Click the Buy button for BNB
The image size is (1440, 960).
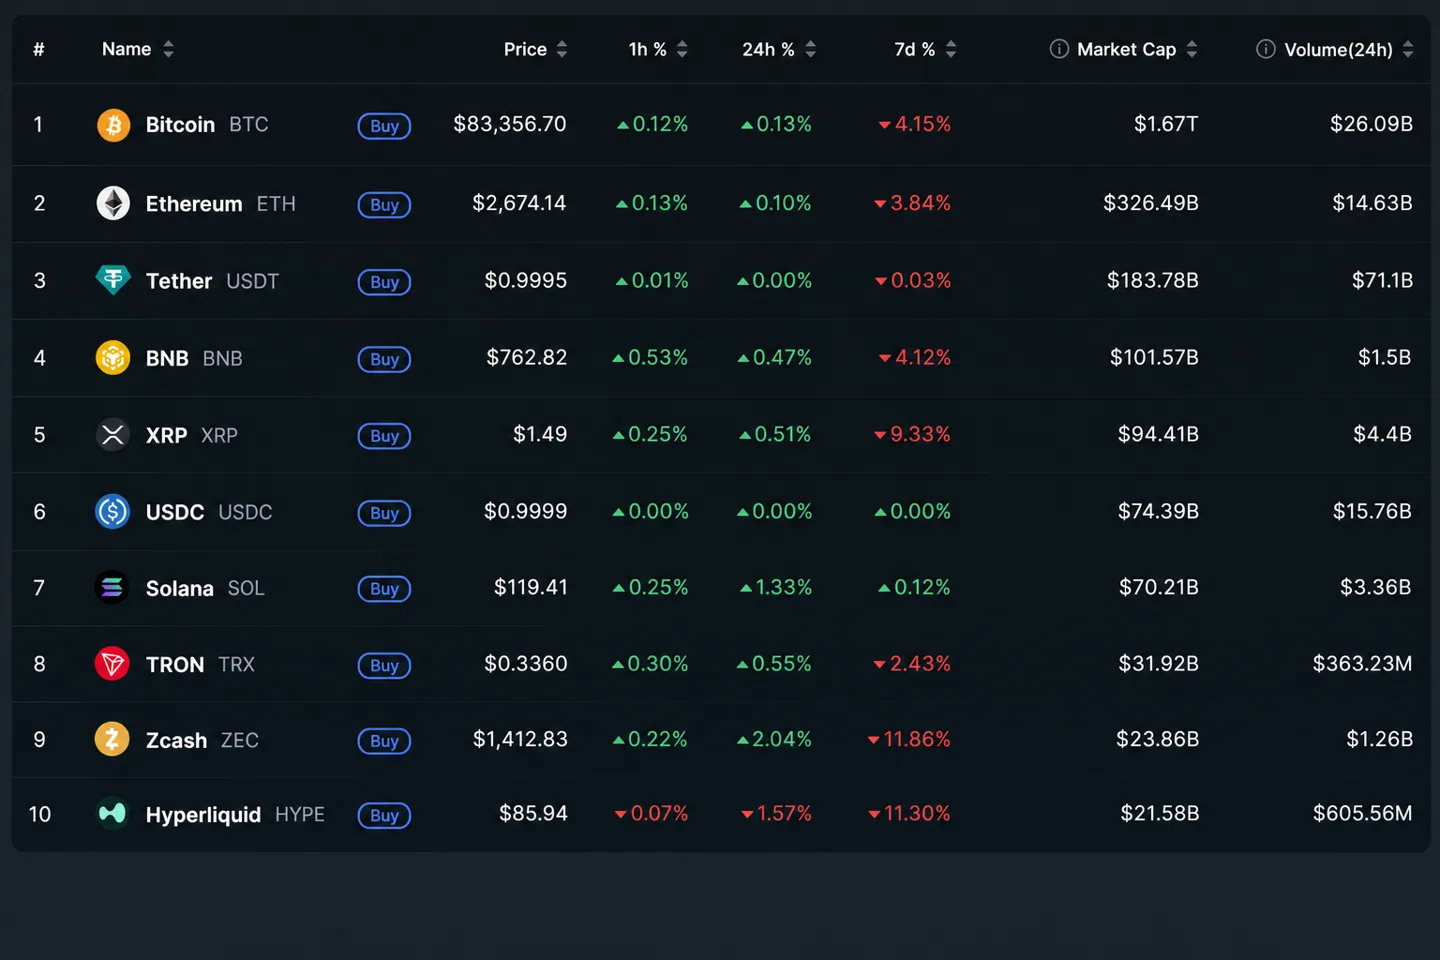[x=385, y=359]
